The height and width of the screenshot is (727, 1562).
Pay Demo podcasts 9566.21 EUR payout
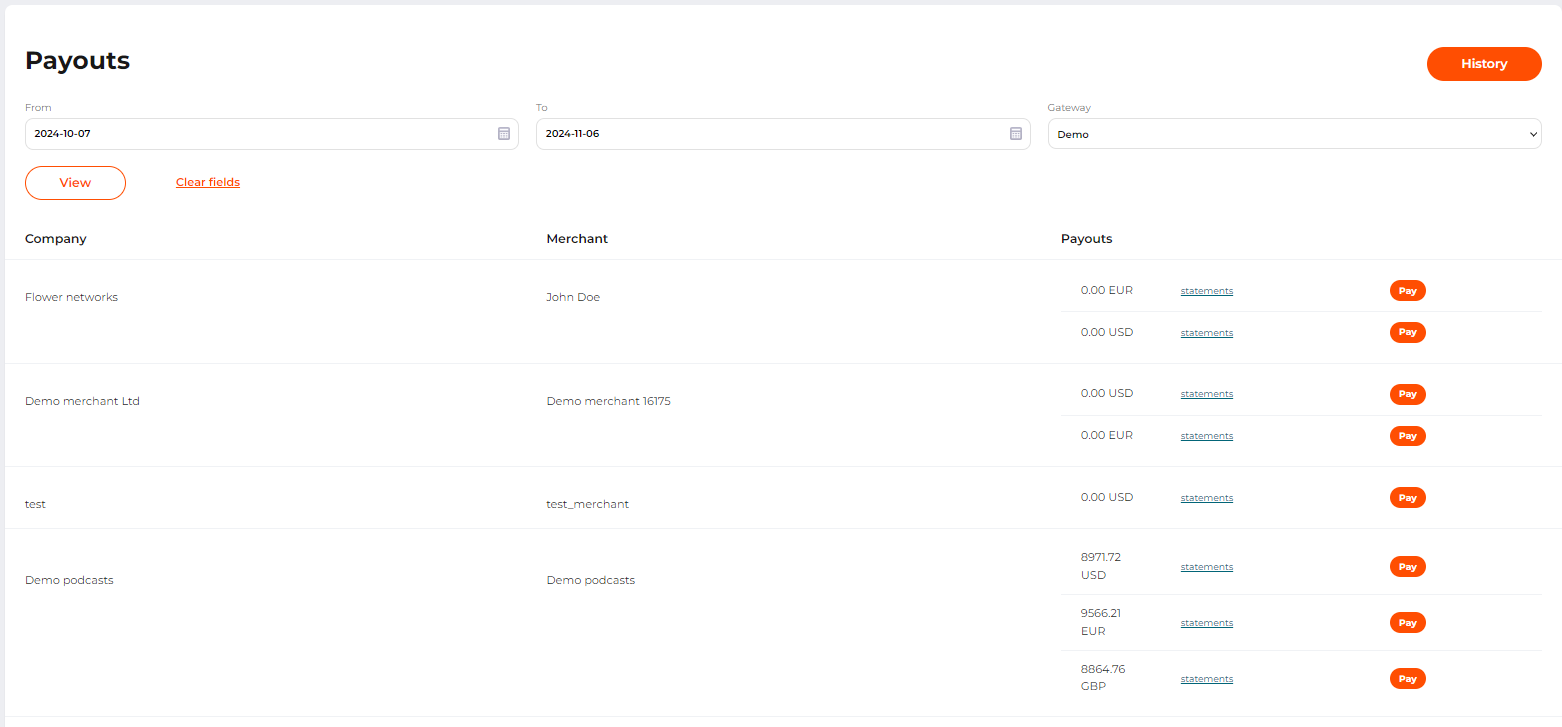tap(1407, 623)
